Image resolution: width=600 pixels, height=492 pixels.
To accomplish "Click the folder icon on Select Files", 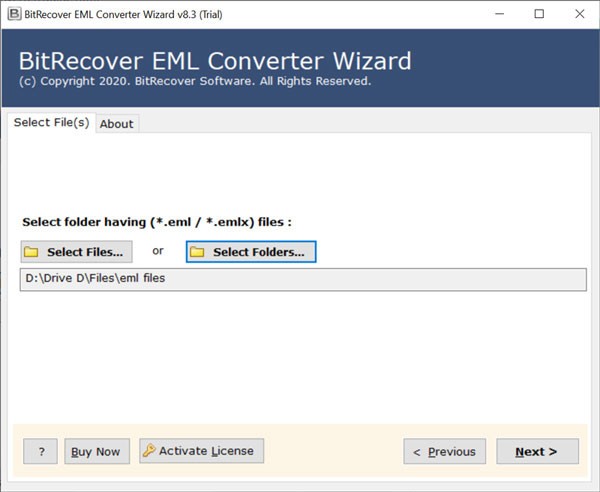I will coord(32,252).
